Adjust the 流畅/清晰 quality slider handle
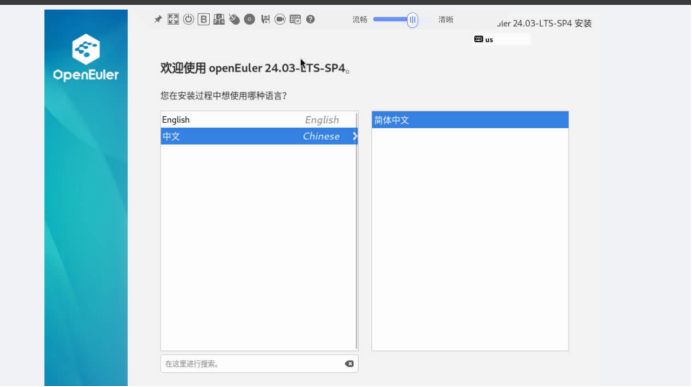Viewport: 692px width, 387px height. click(x=412, y=19)
